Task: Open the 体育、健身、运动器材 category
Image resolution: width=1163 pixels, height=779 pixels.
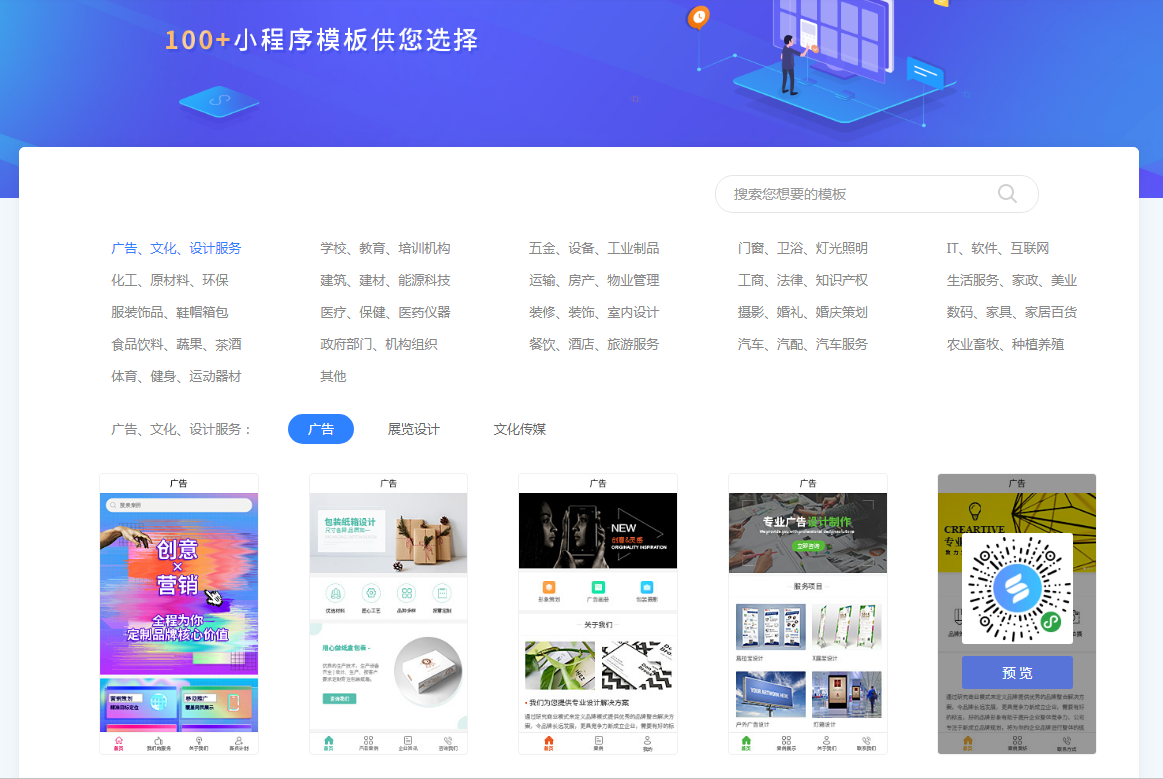Action: click(176, 375)
